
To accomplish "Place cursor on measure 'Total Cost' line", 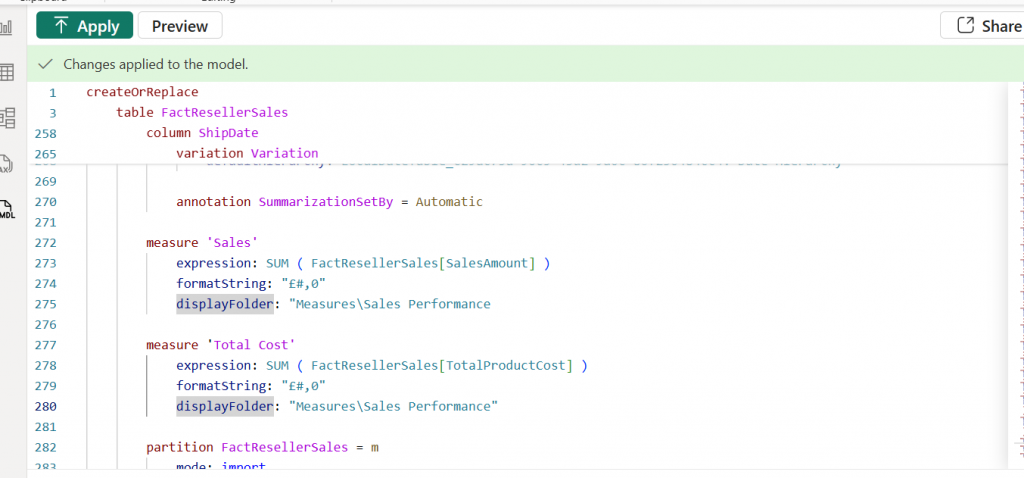I will (x=220, y=345).
